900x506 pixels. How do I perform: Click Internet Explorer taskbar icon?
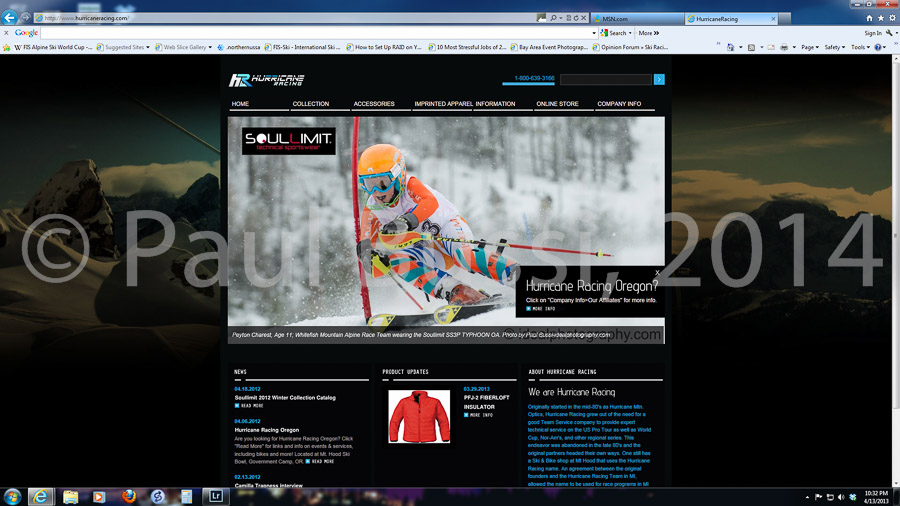[x=40, y=497]
